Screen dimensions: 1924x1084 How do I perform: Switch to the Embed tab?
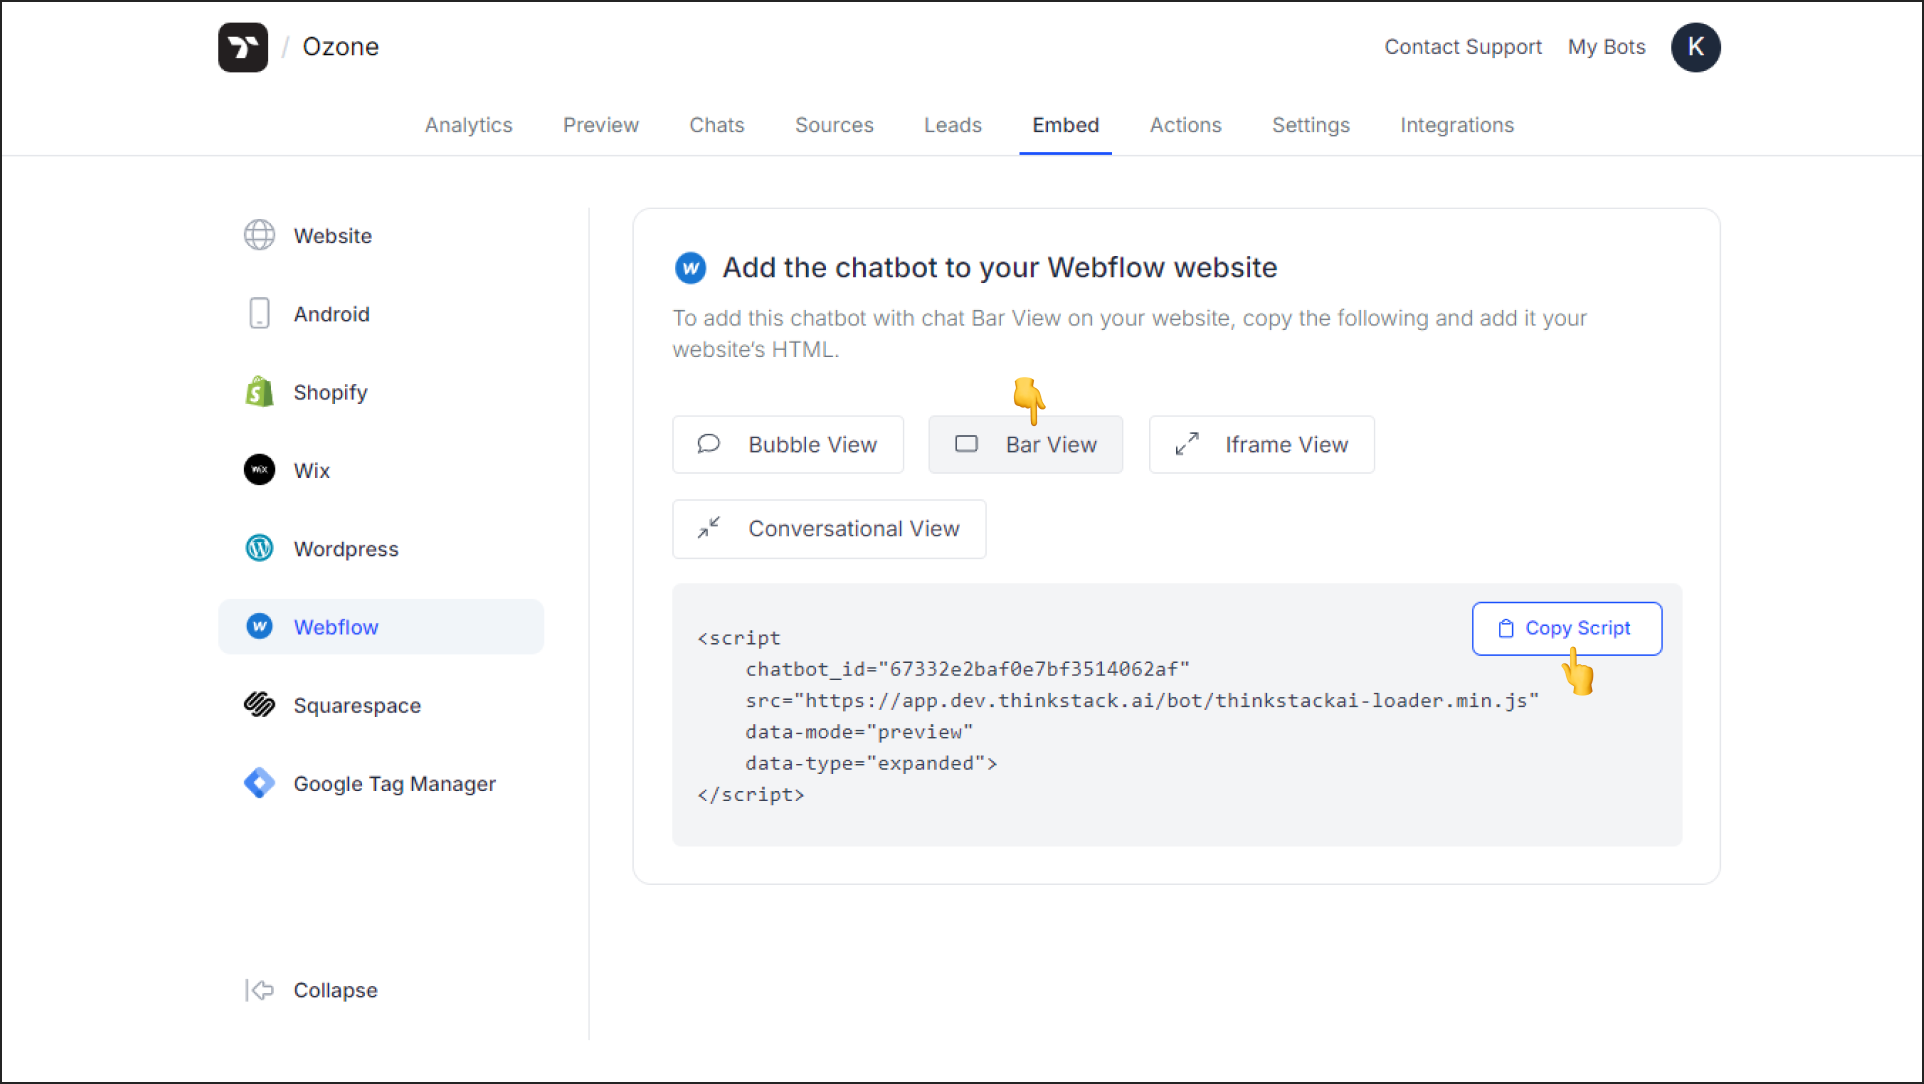click(x=1066, y=124)
